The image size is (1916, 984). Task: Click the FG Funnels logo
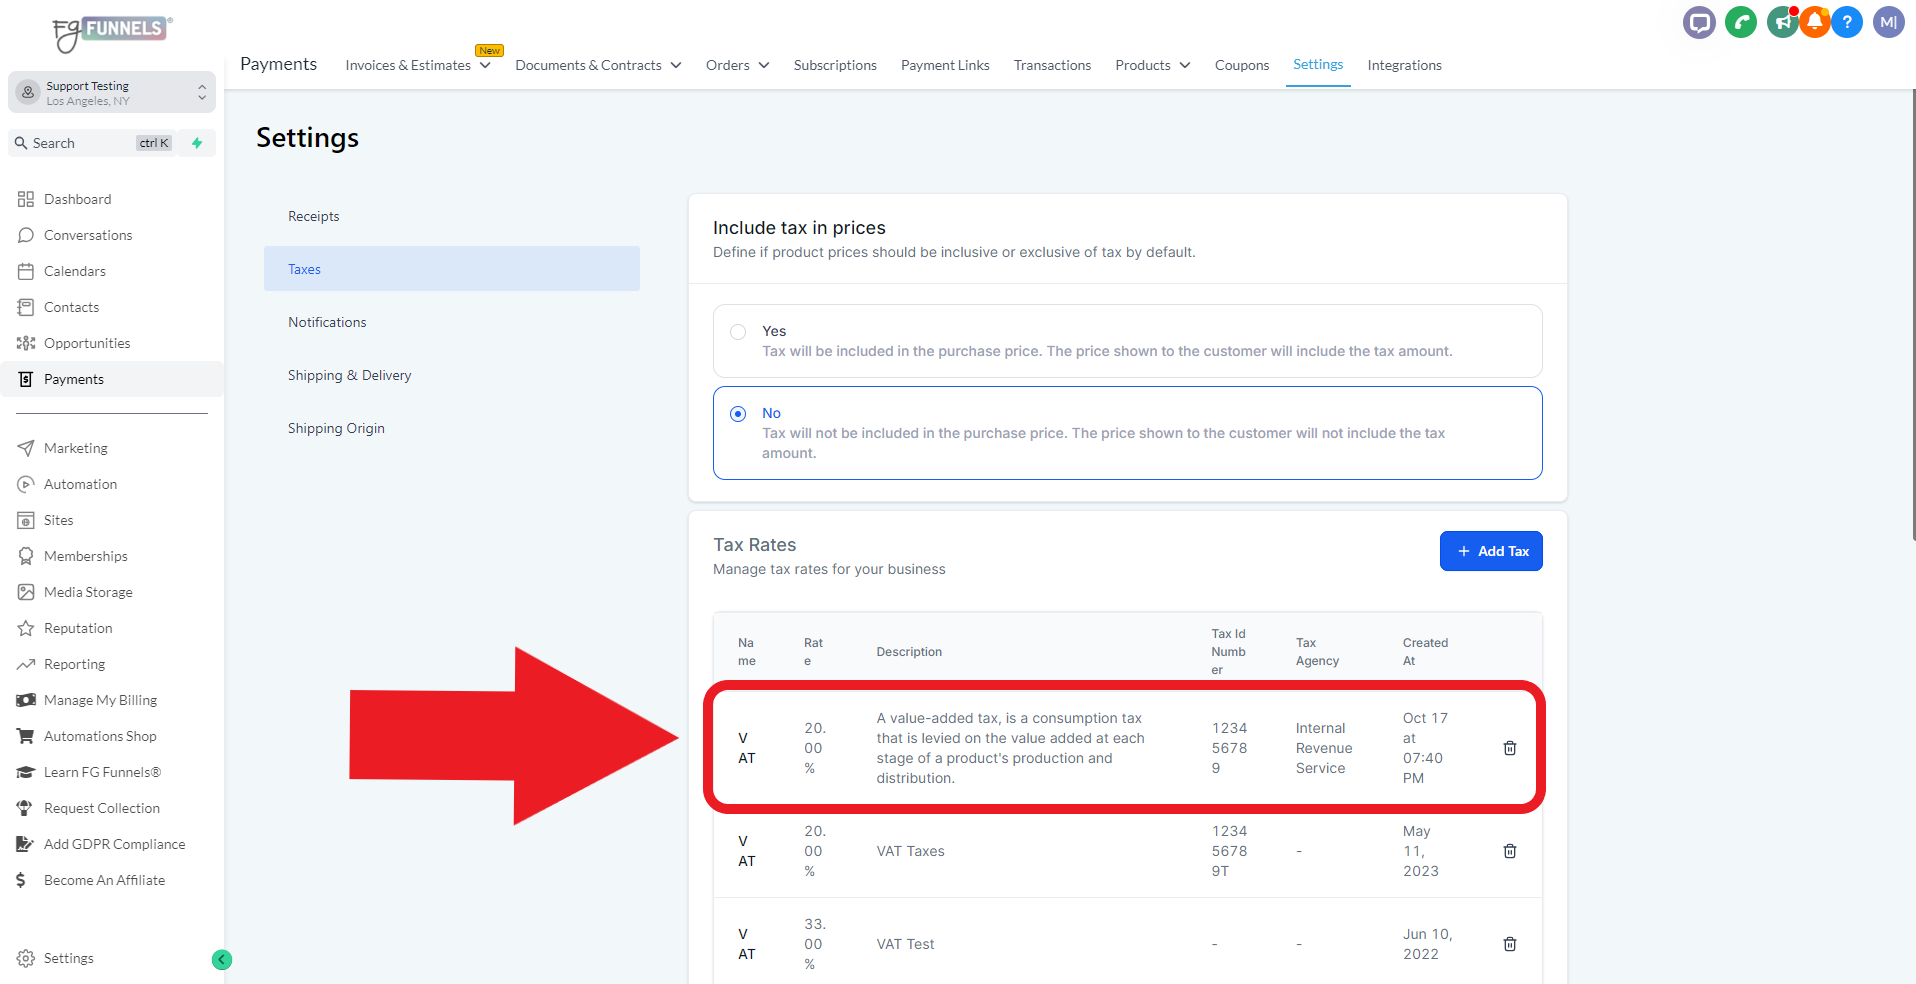tap(112, 33)
